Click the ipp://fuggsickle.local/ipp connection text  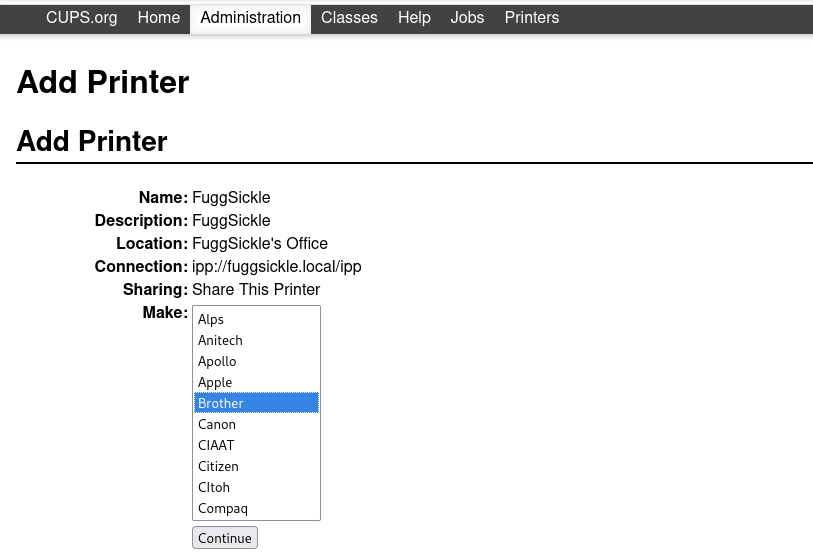pos(276,267)
